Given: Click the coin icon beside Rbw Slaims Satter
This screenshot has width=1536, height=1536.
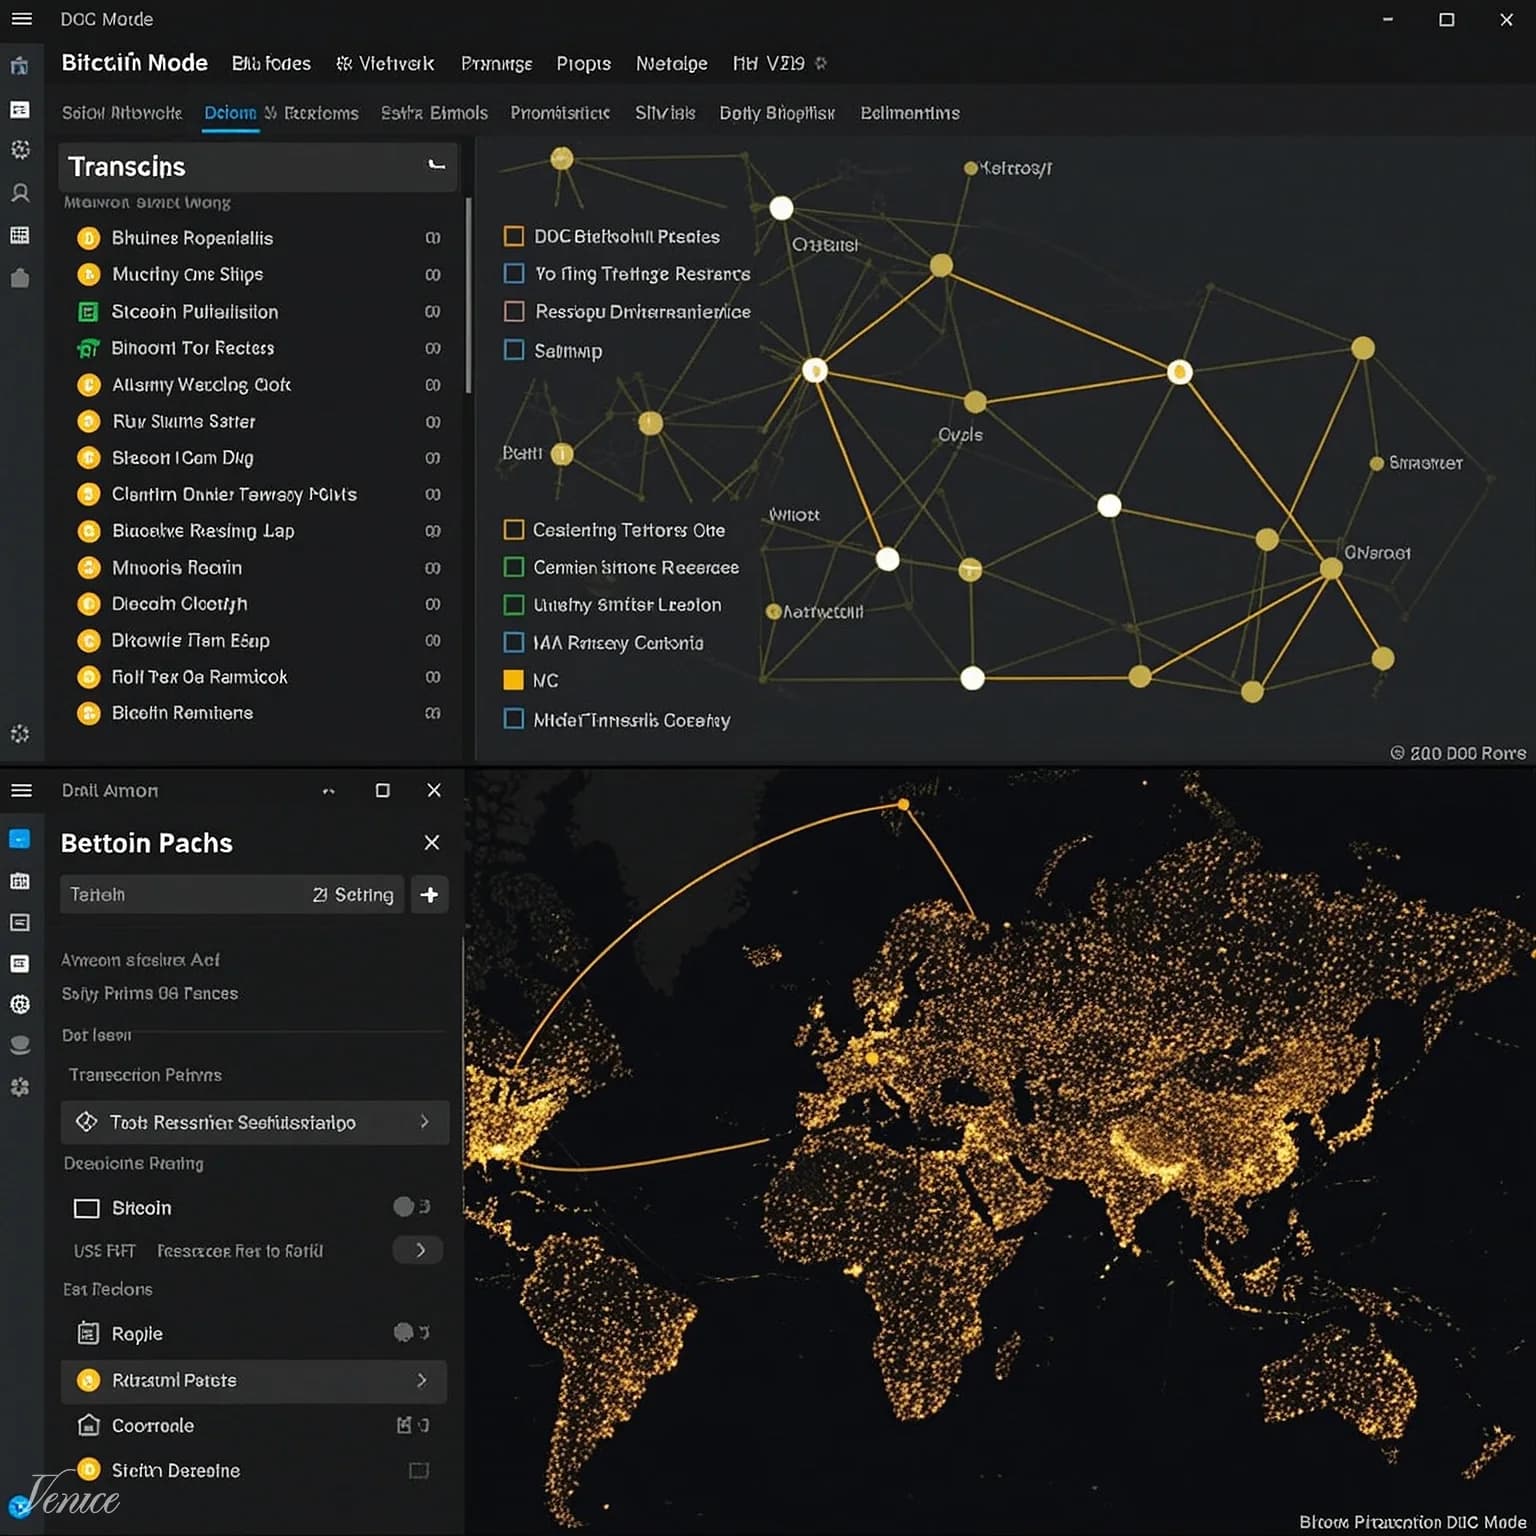Looking at the screenshot, I should coord(89,422).
